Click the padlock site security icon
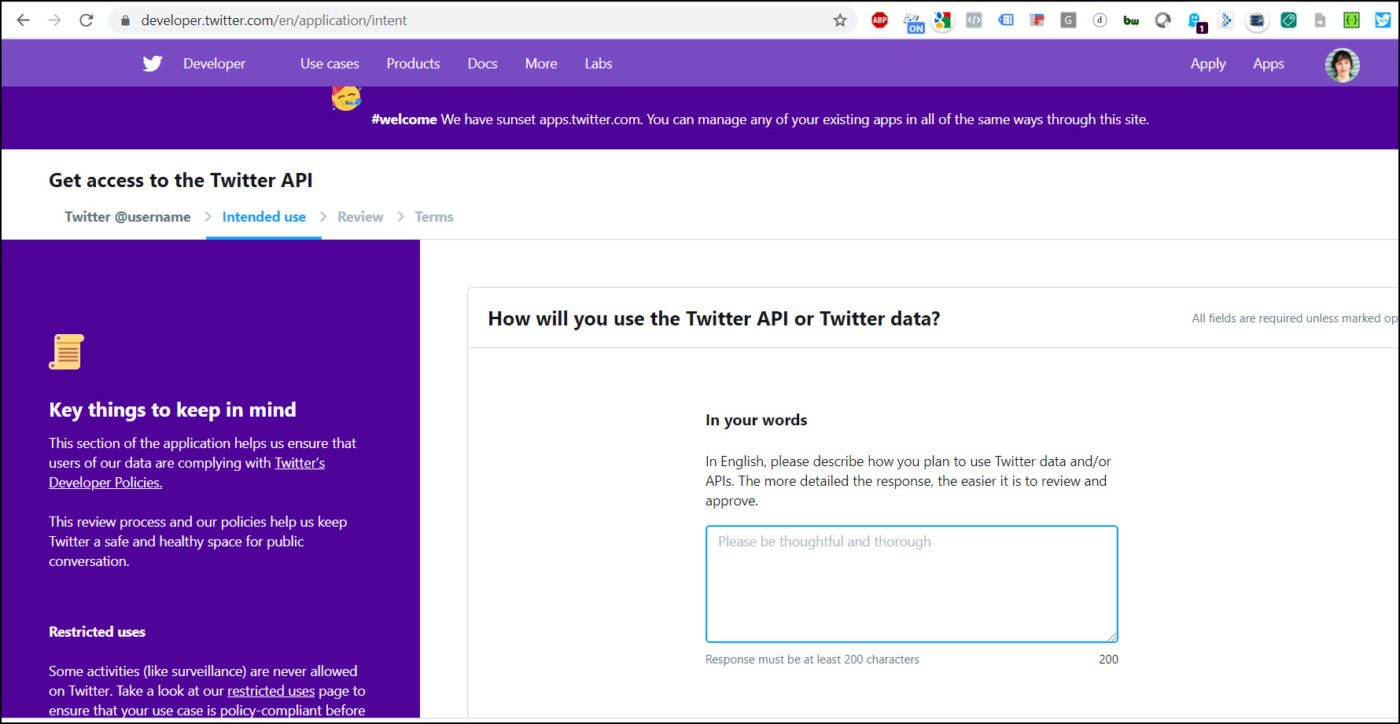This screenshot has width=1400, height=724. [x=124, y=20]
